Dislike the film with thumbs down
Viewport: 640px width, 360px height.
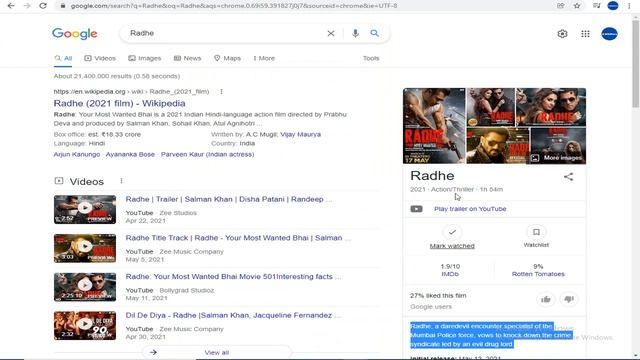tap(569, 300)
